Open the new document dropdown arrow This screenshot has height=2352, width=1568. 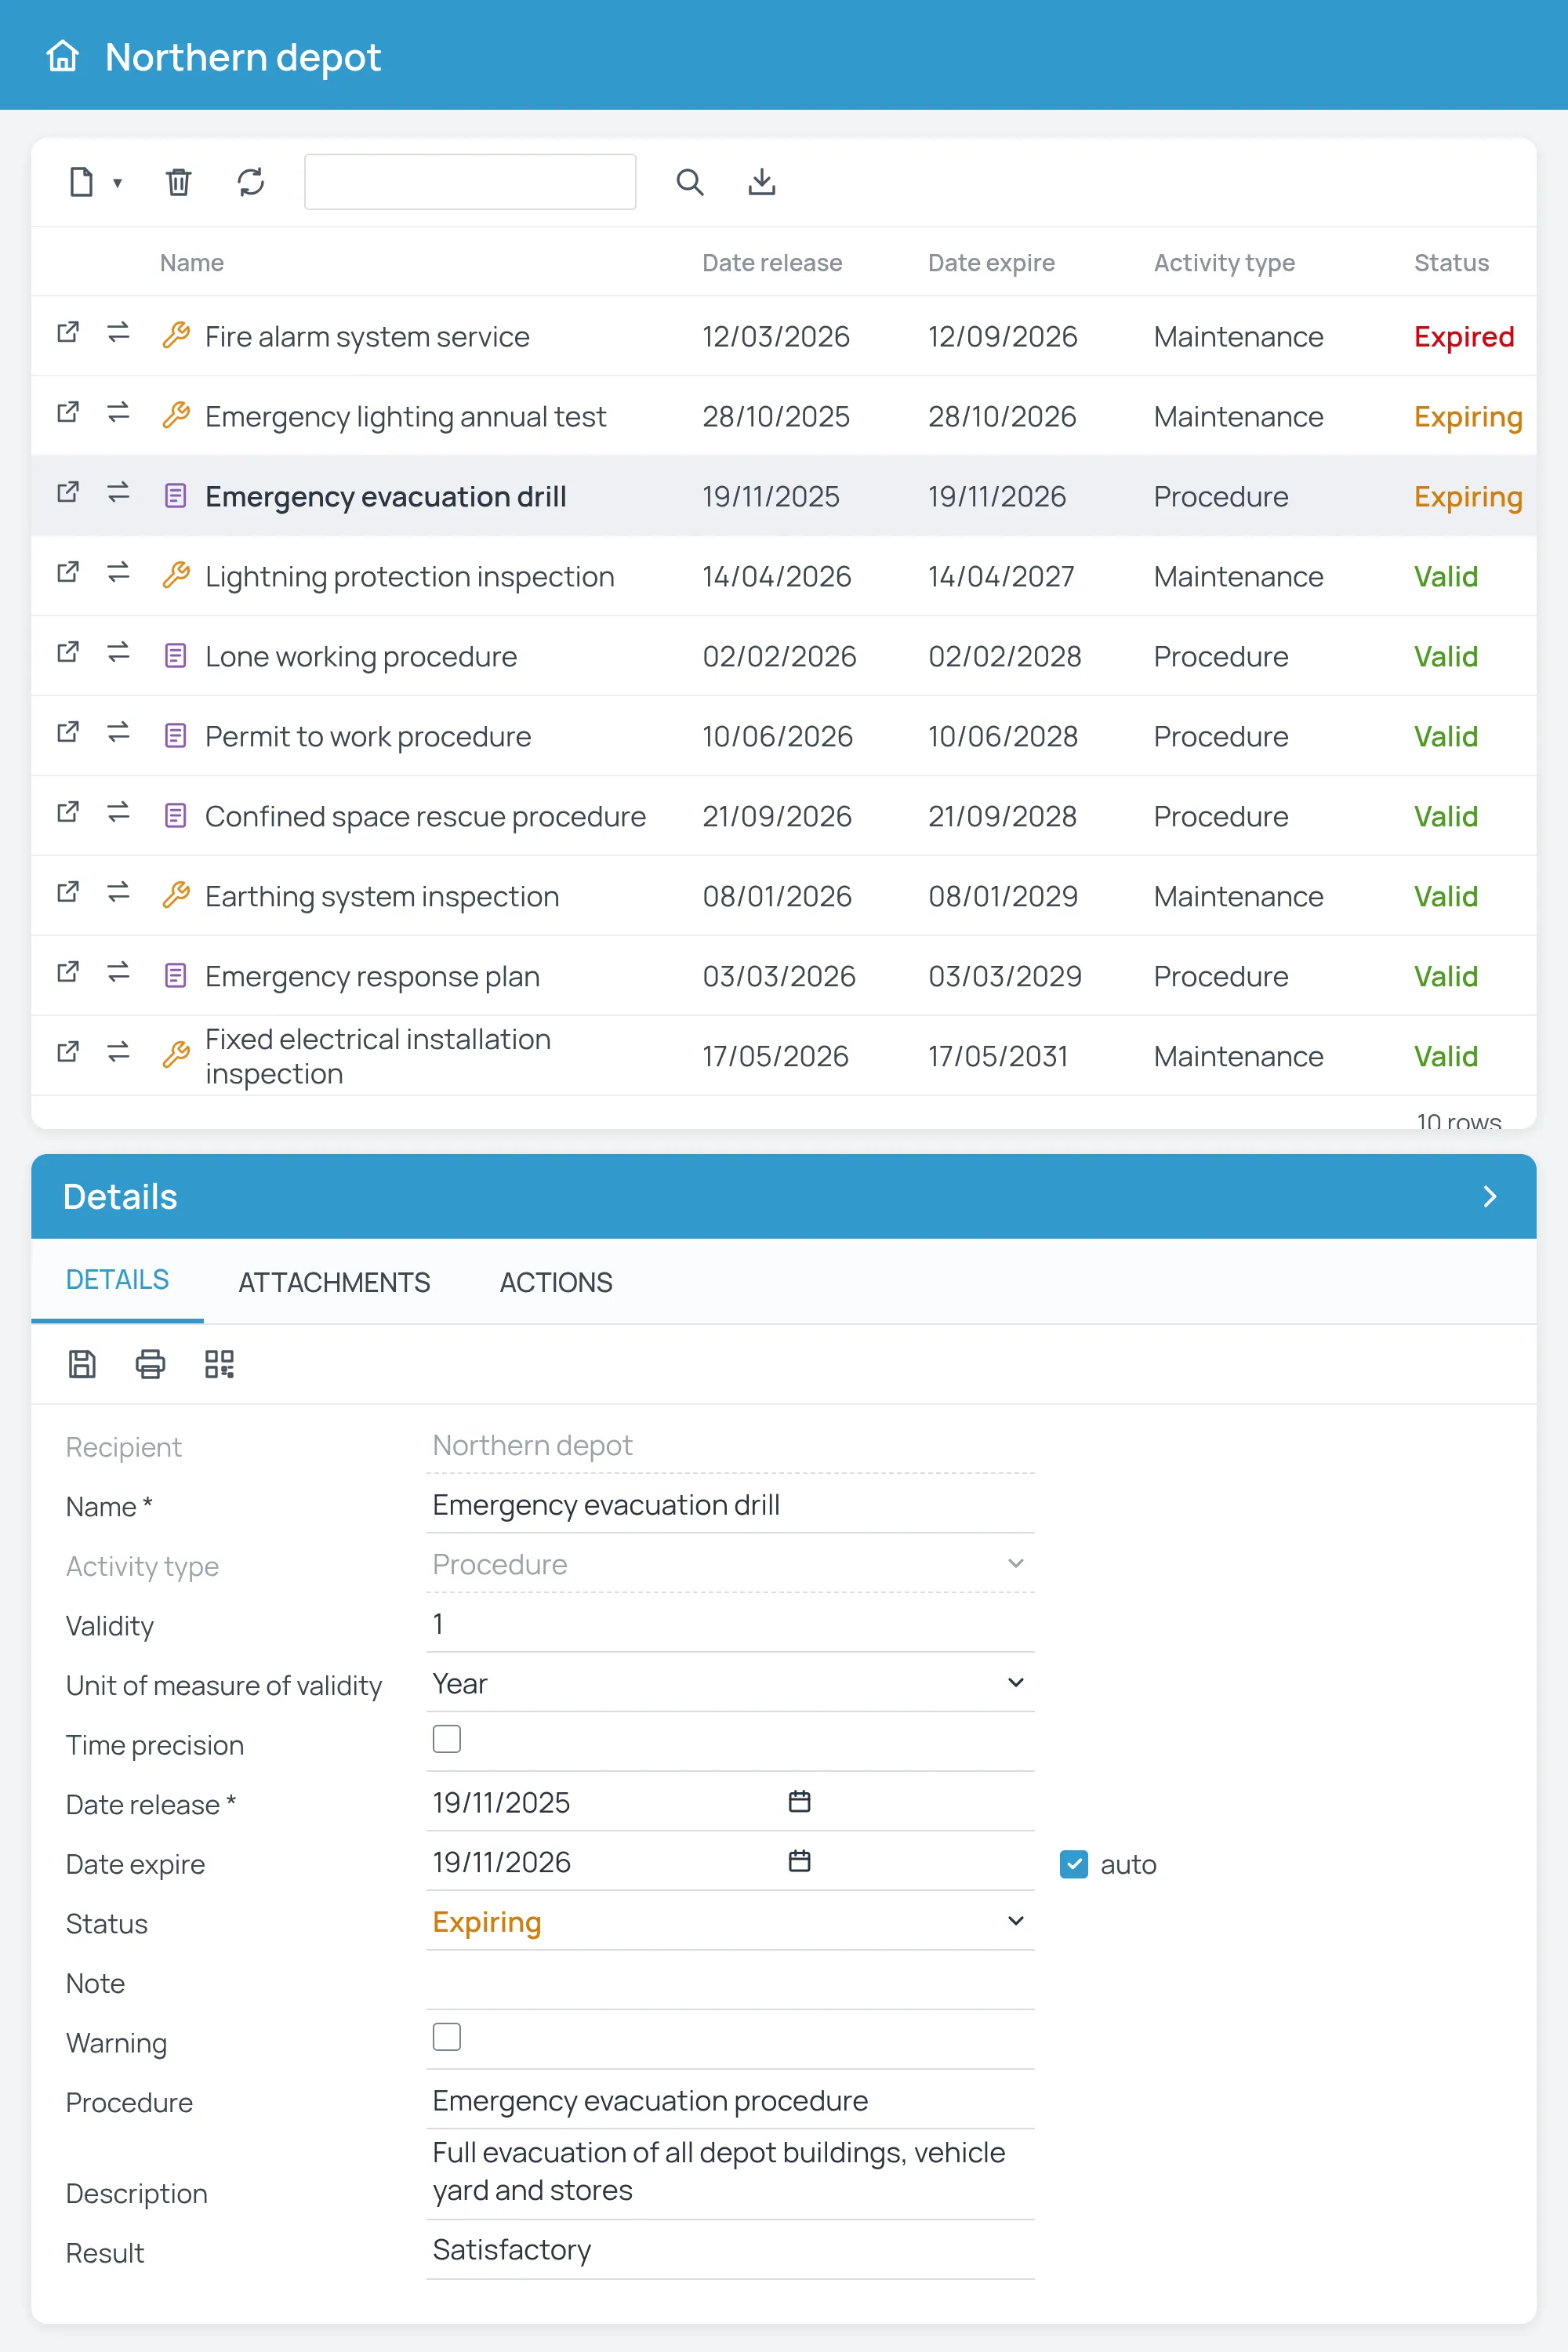pyautogui.click(x=117, y=183)
